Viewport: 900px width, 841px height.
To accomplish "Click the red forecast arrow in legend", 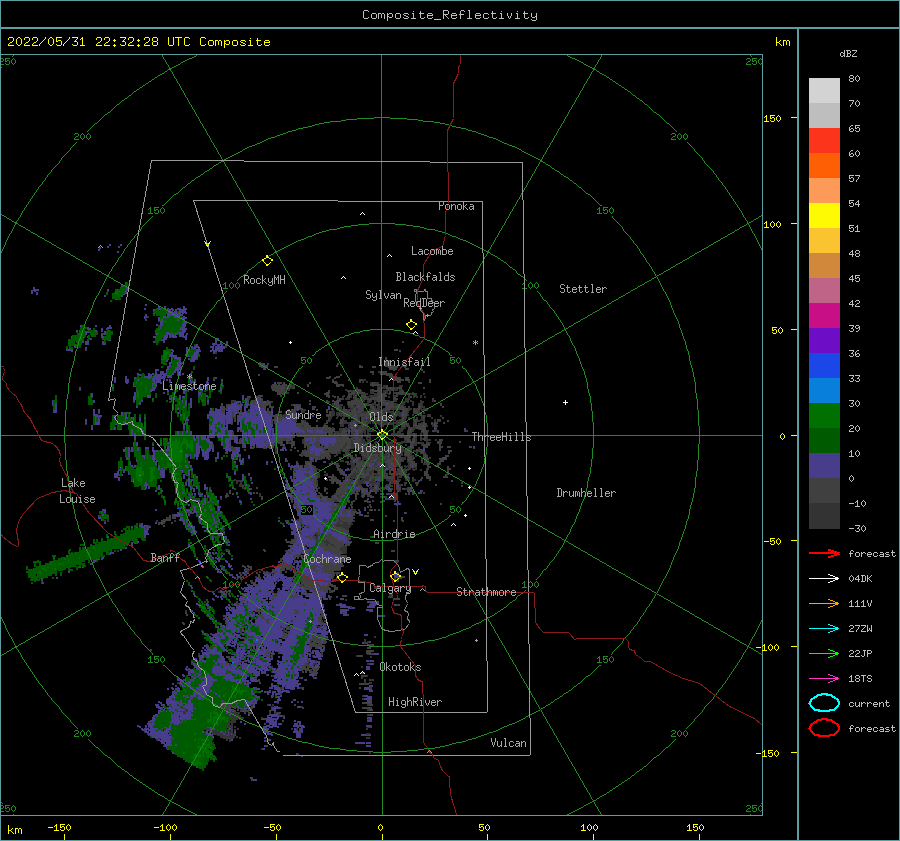I will 824,553.
